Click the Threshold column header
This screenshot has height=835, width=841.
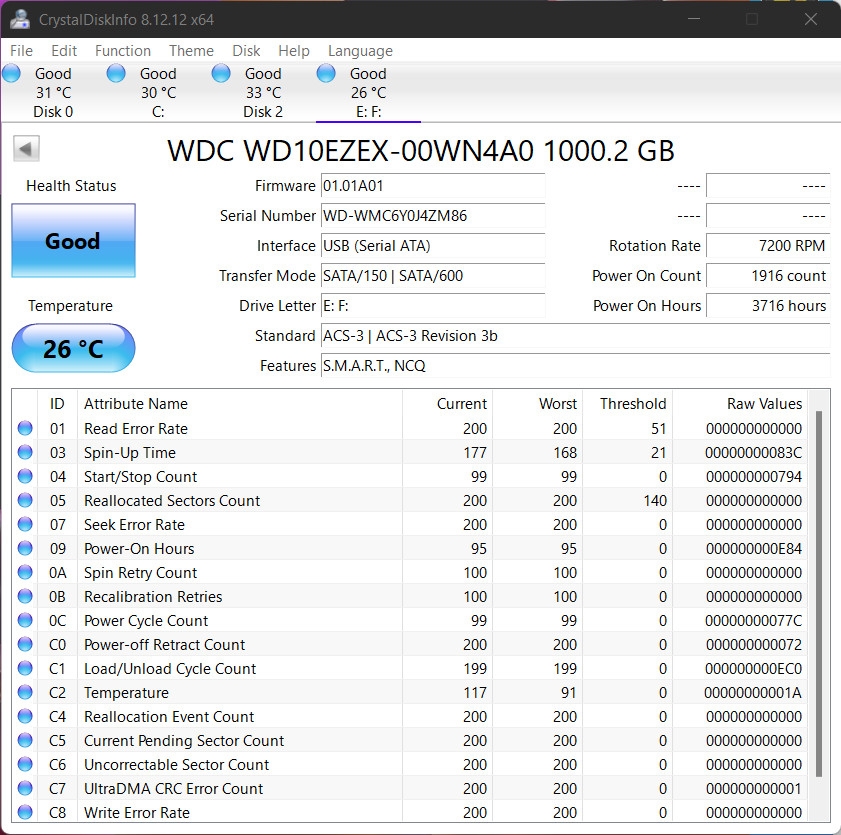(633, 403)
